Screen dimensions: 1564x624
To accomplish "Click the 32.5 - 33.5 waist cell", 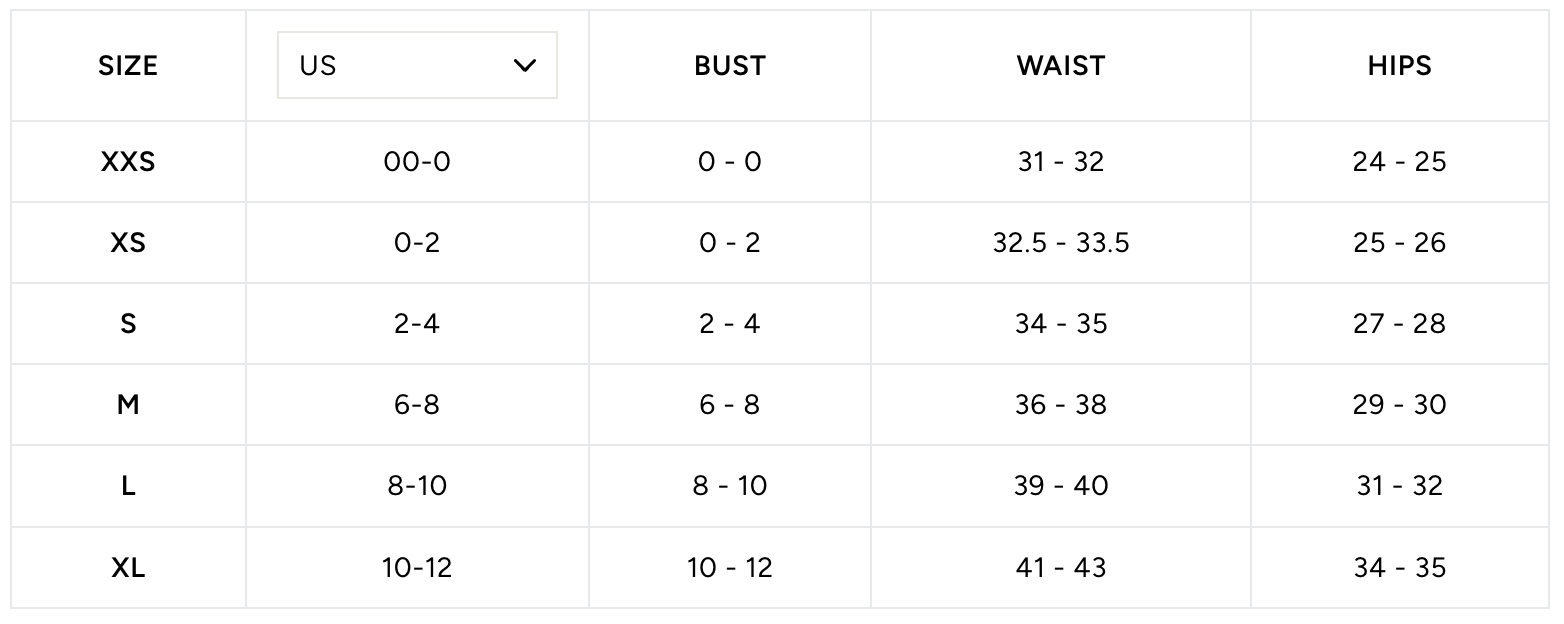I will click(x=1061, y=243).
